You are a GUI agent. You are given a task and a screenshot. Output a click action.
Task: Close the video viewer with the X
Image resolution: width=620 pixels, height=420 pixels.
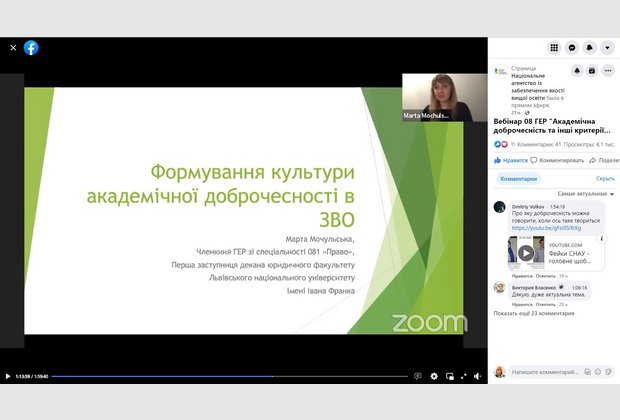(x=13, y=47)
